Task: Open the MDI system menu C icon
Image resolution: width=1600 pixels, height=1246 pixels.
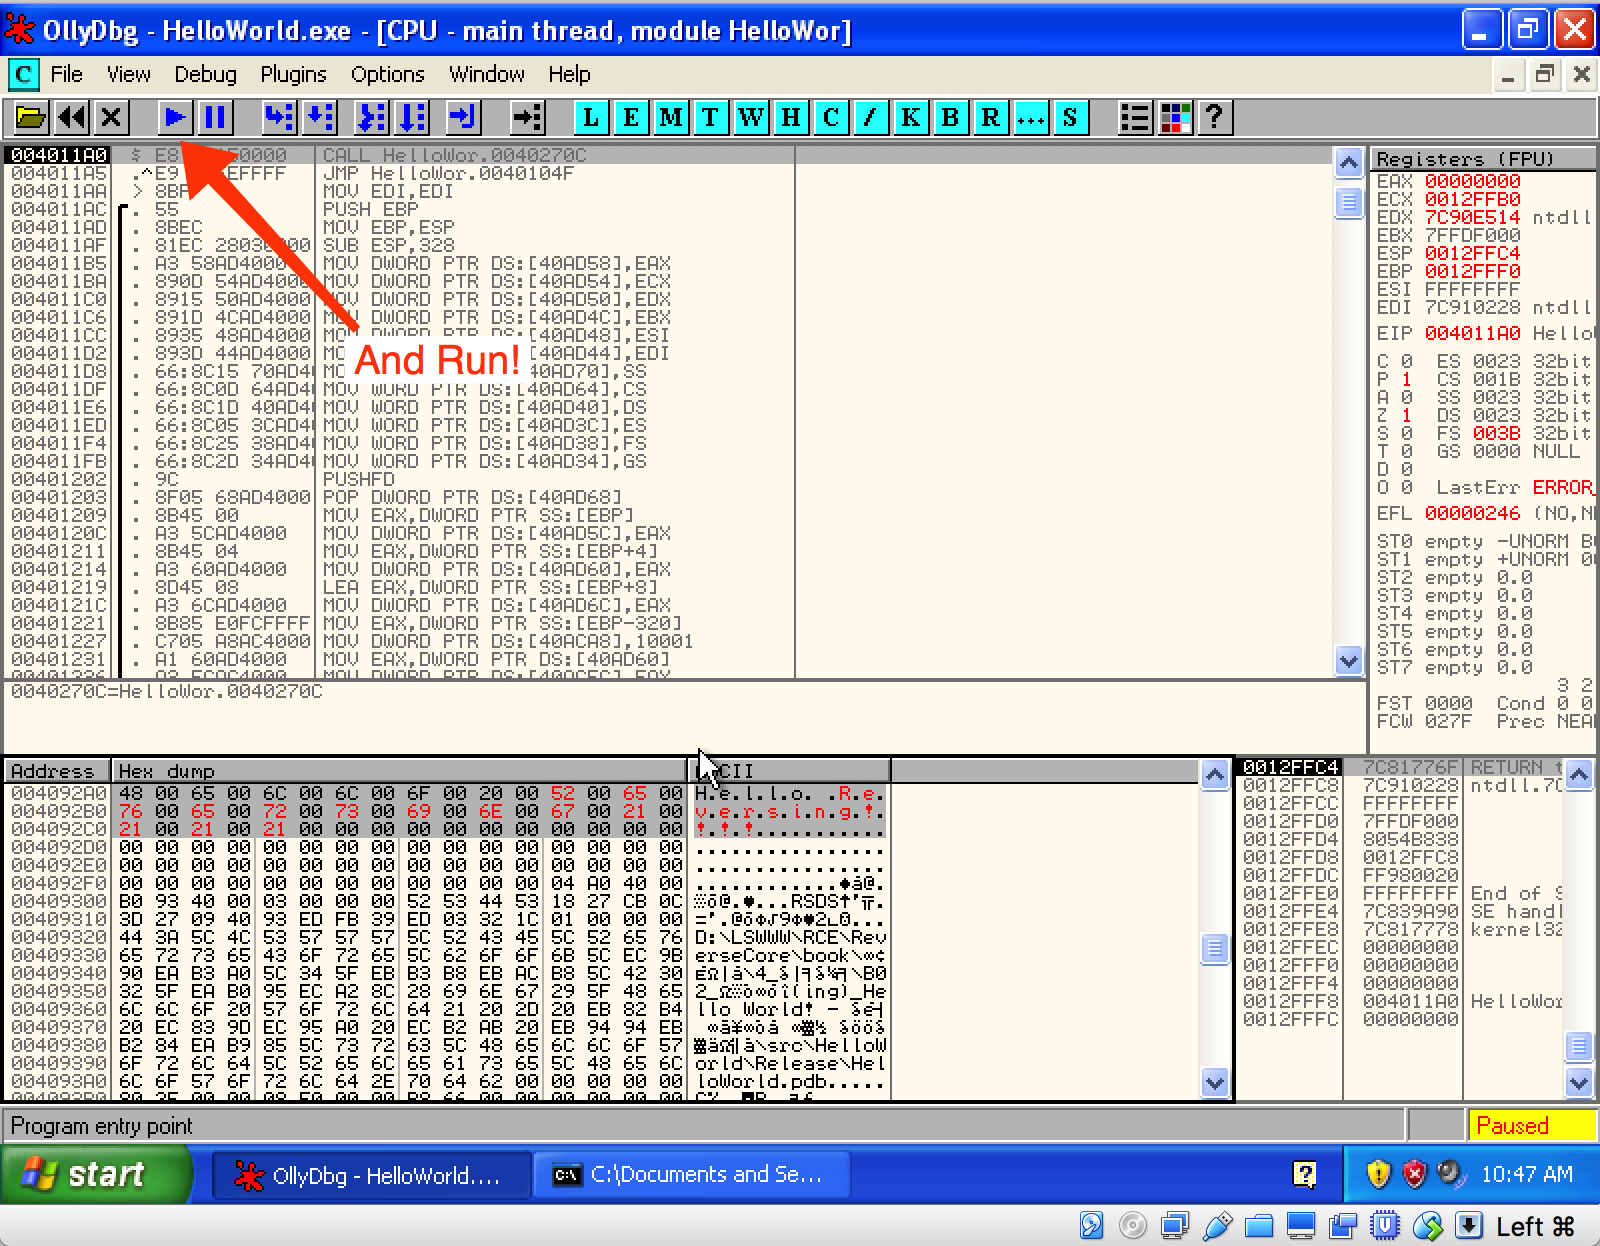Action: pos(23,74)
